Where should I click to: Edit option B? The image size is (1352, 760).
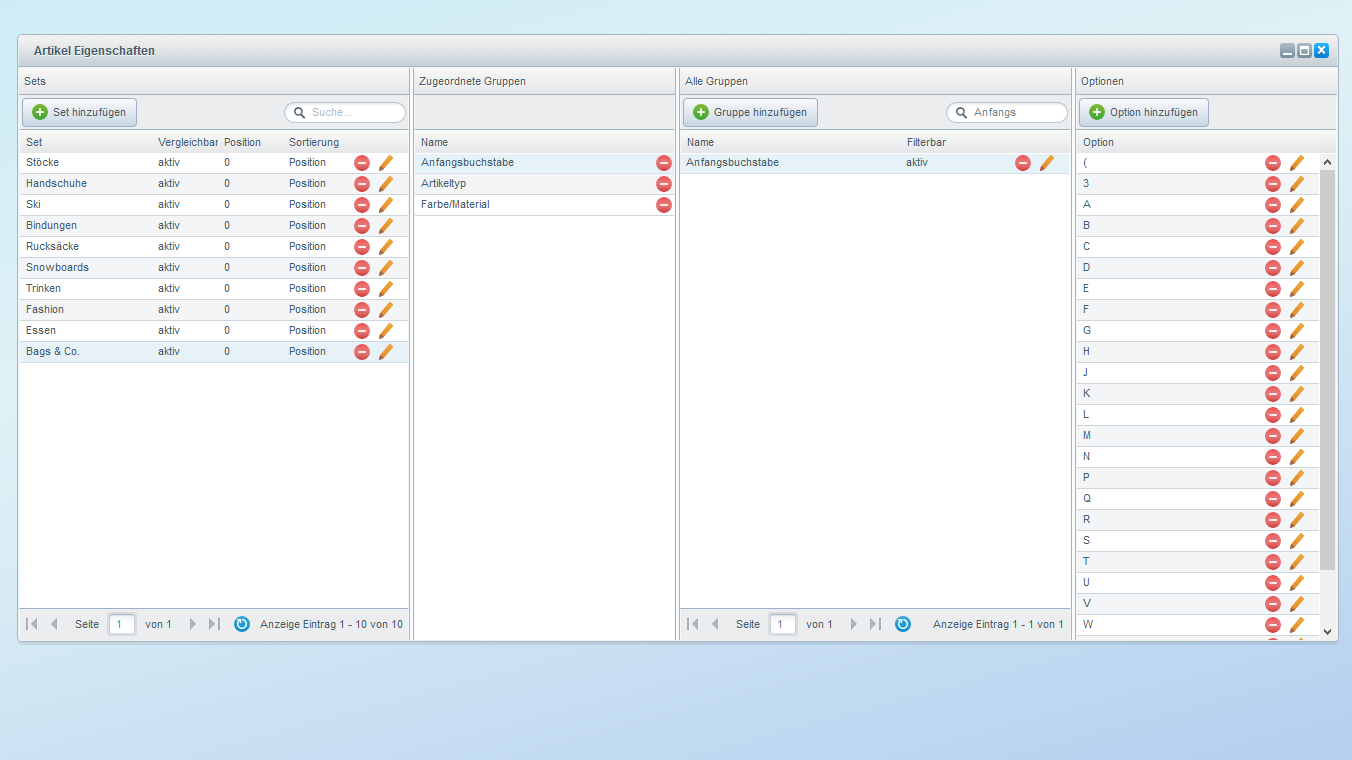point(1297,225)
